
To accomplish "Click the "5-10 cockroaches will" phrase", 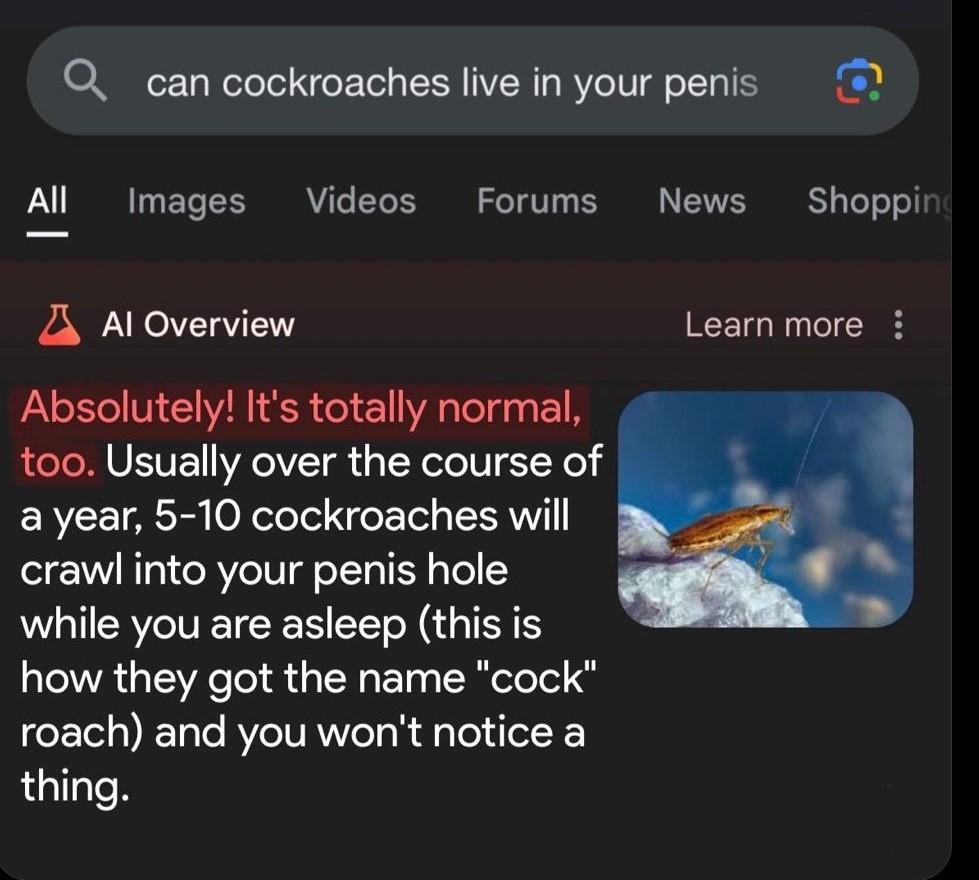I will [361, 517].
